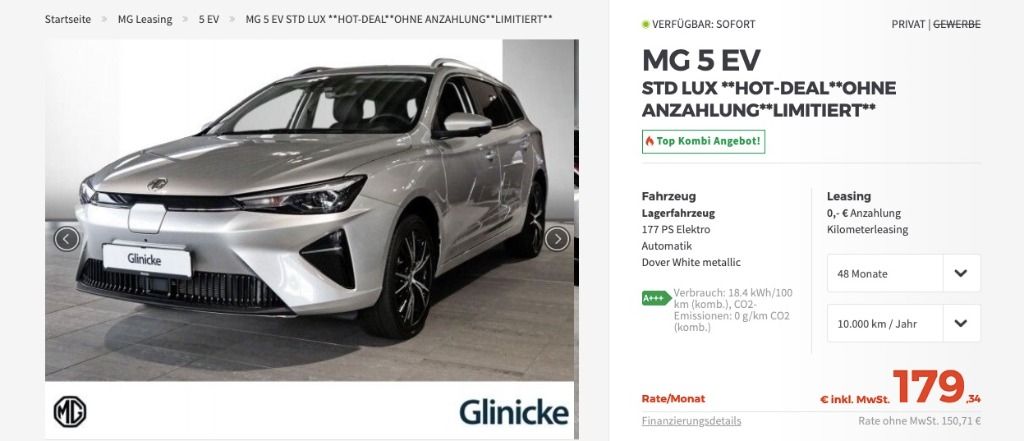Click next image strip at gallery edge
The height and width of the screenshot is (441, 1024).
tap(576, 239)
